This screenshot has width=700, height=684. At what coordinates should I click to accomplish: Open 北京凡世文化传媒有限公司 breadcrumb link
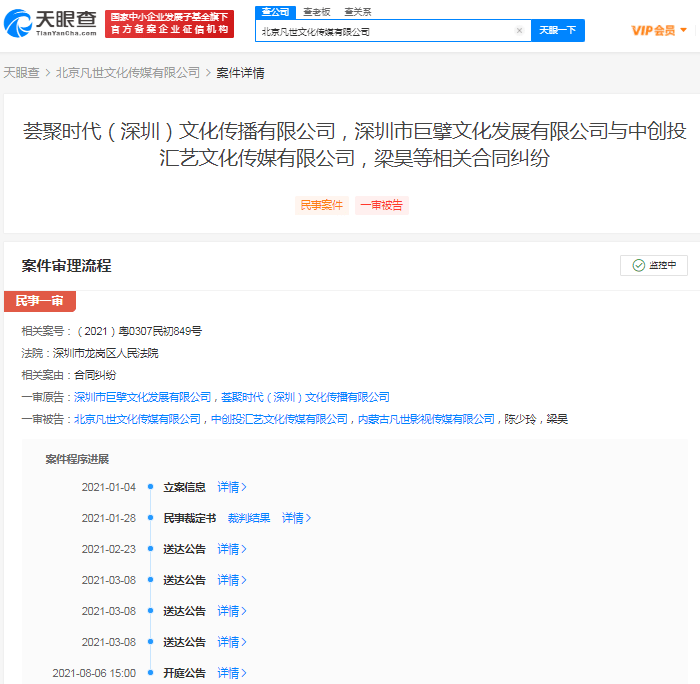tap(128, 73)
